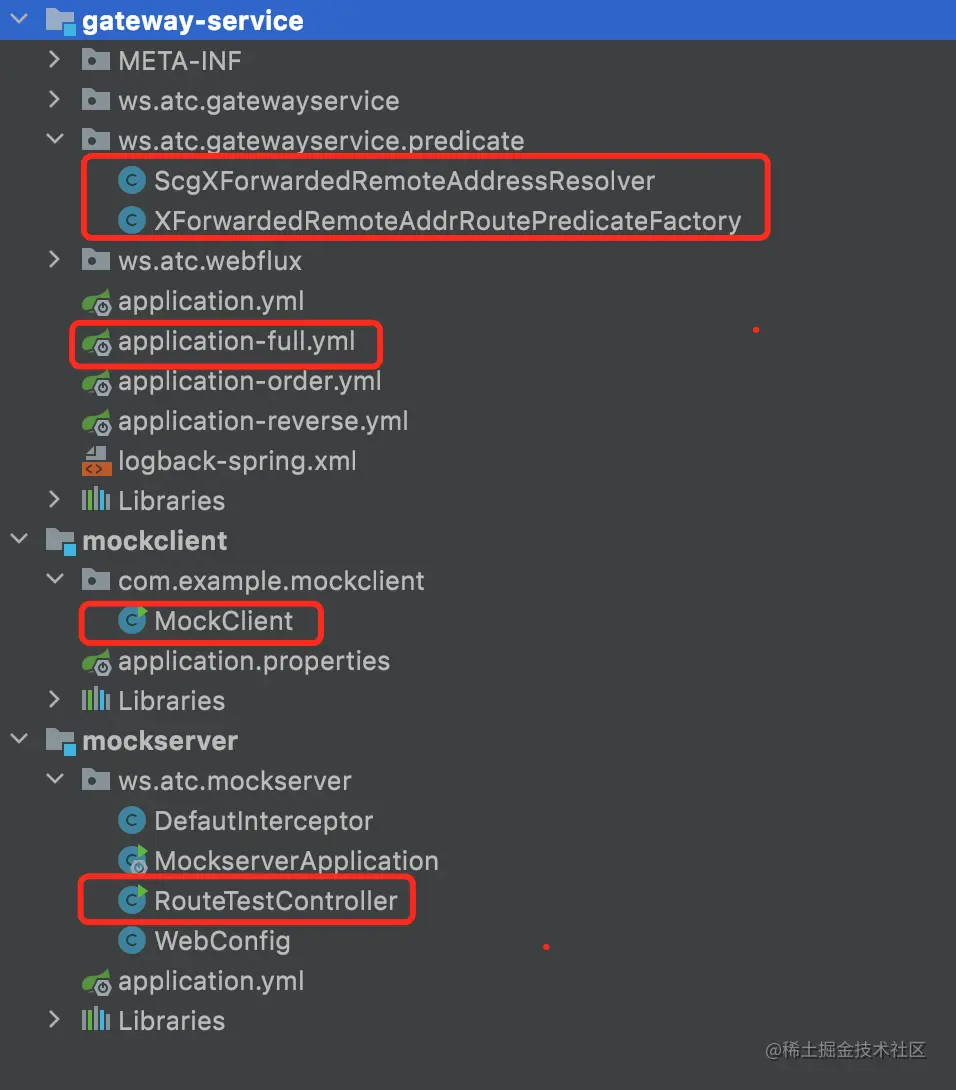Click the MockserverApplication Spring Boot class icon
The image size is (956, 1090).
(x=132, y=860)
